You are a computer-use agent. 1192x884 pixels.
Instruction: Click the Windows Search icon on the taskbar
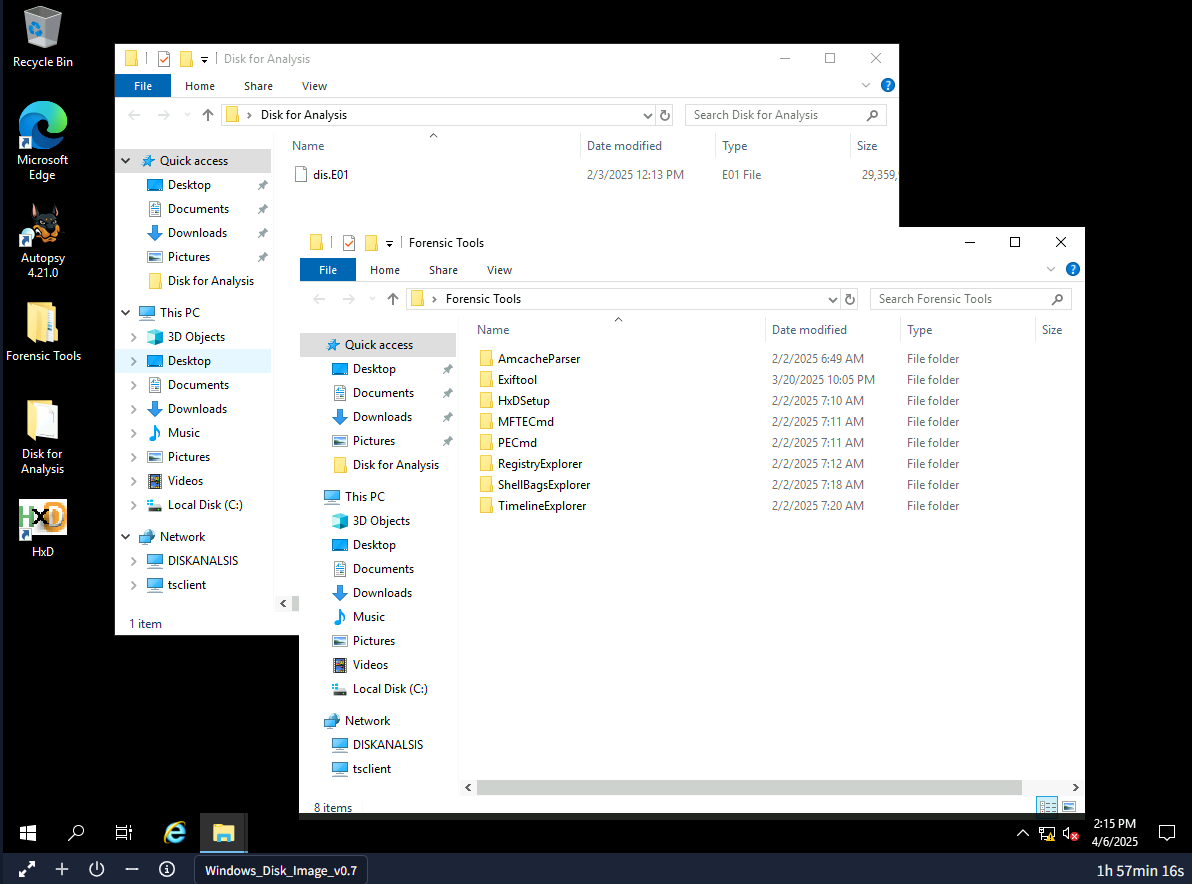click(75, 832)
